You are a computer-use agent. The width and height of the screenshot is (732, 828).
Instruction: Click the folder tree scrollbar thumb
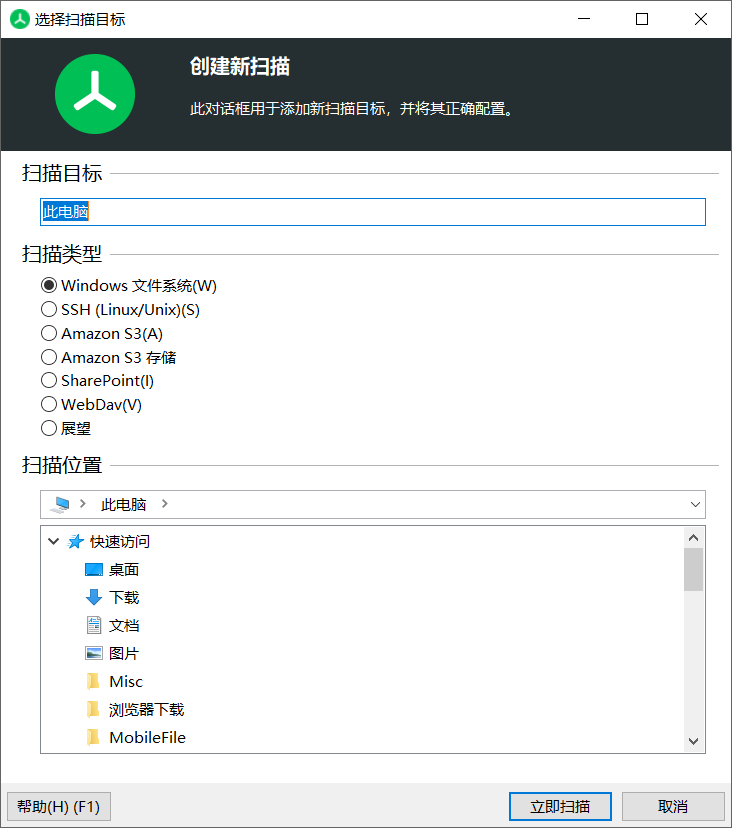click(693, 569)
